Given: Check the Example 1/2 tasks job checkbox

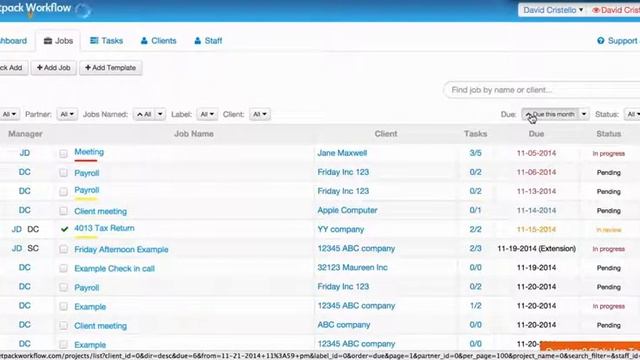Looking at the screenshot, I should [x=63, y=307].
